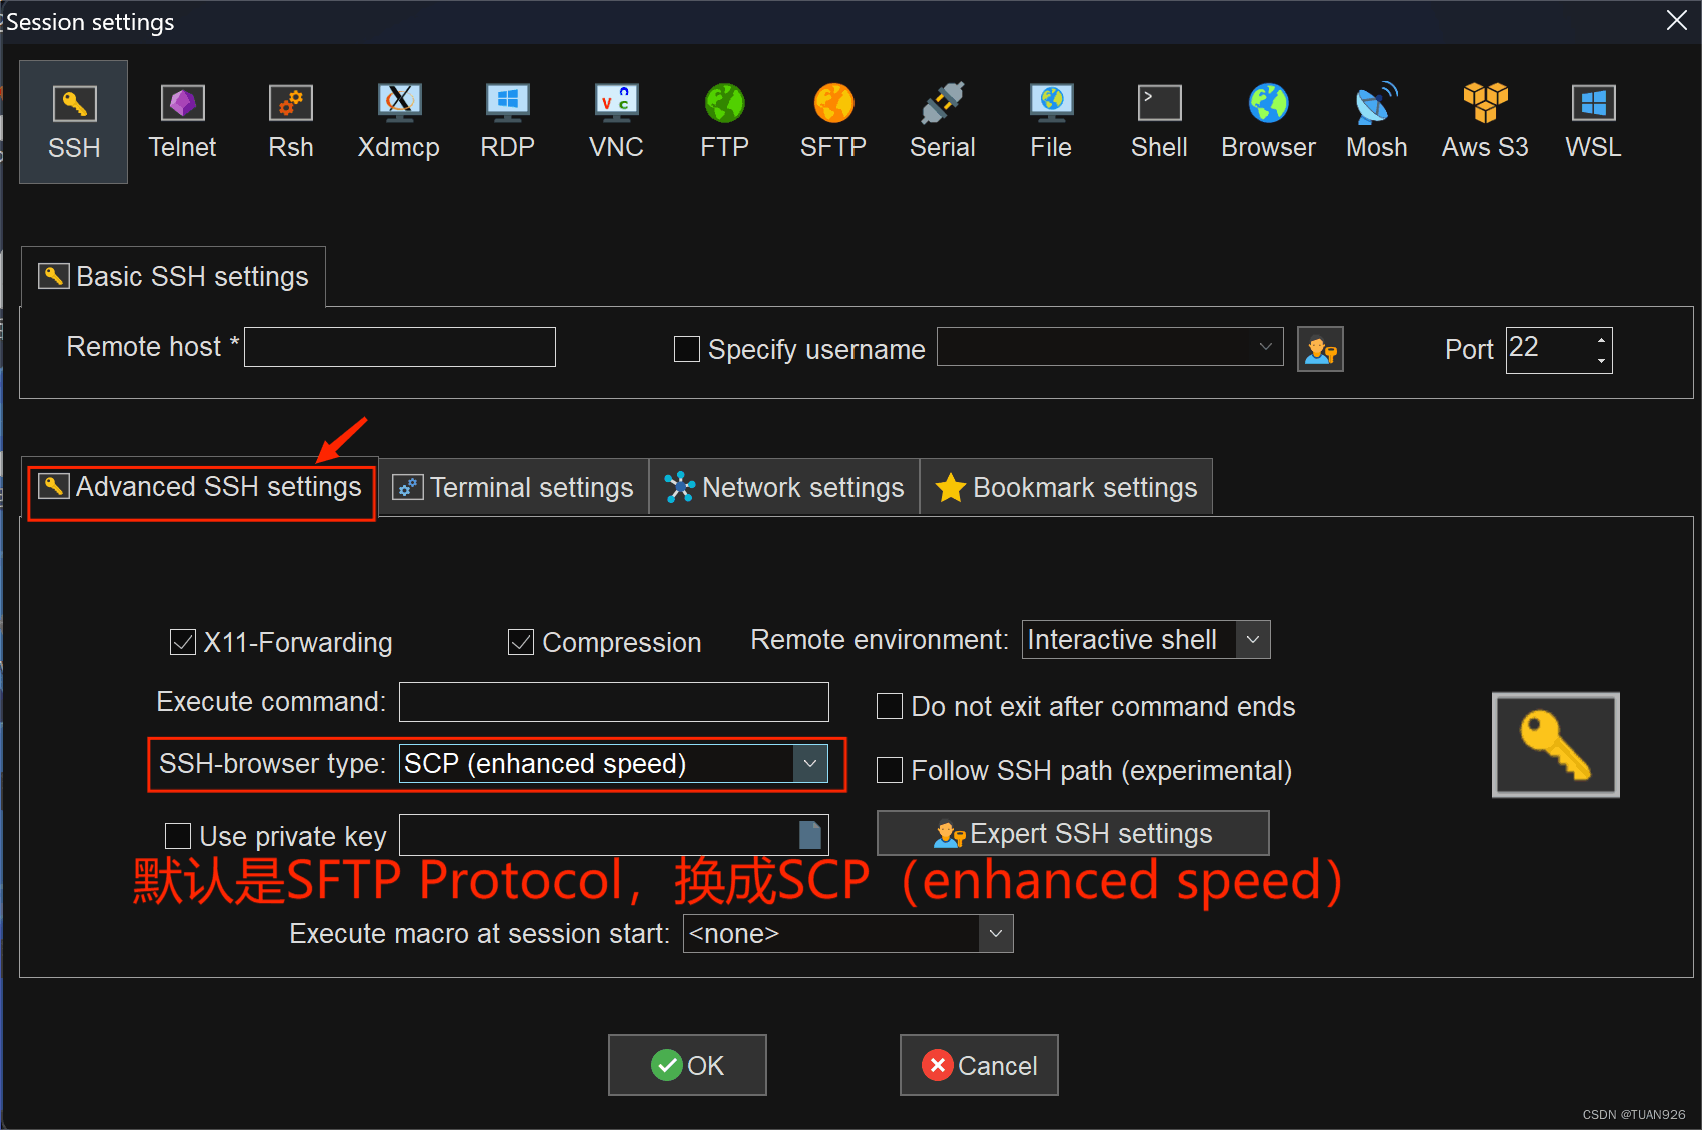The width and height of the screenshot is (1702, 1130).
Task: Select the Mosh session type
Action: [1377, 122]
